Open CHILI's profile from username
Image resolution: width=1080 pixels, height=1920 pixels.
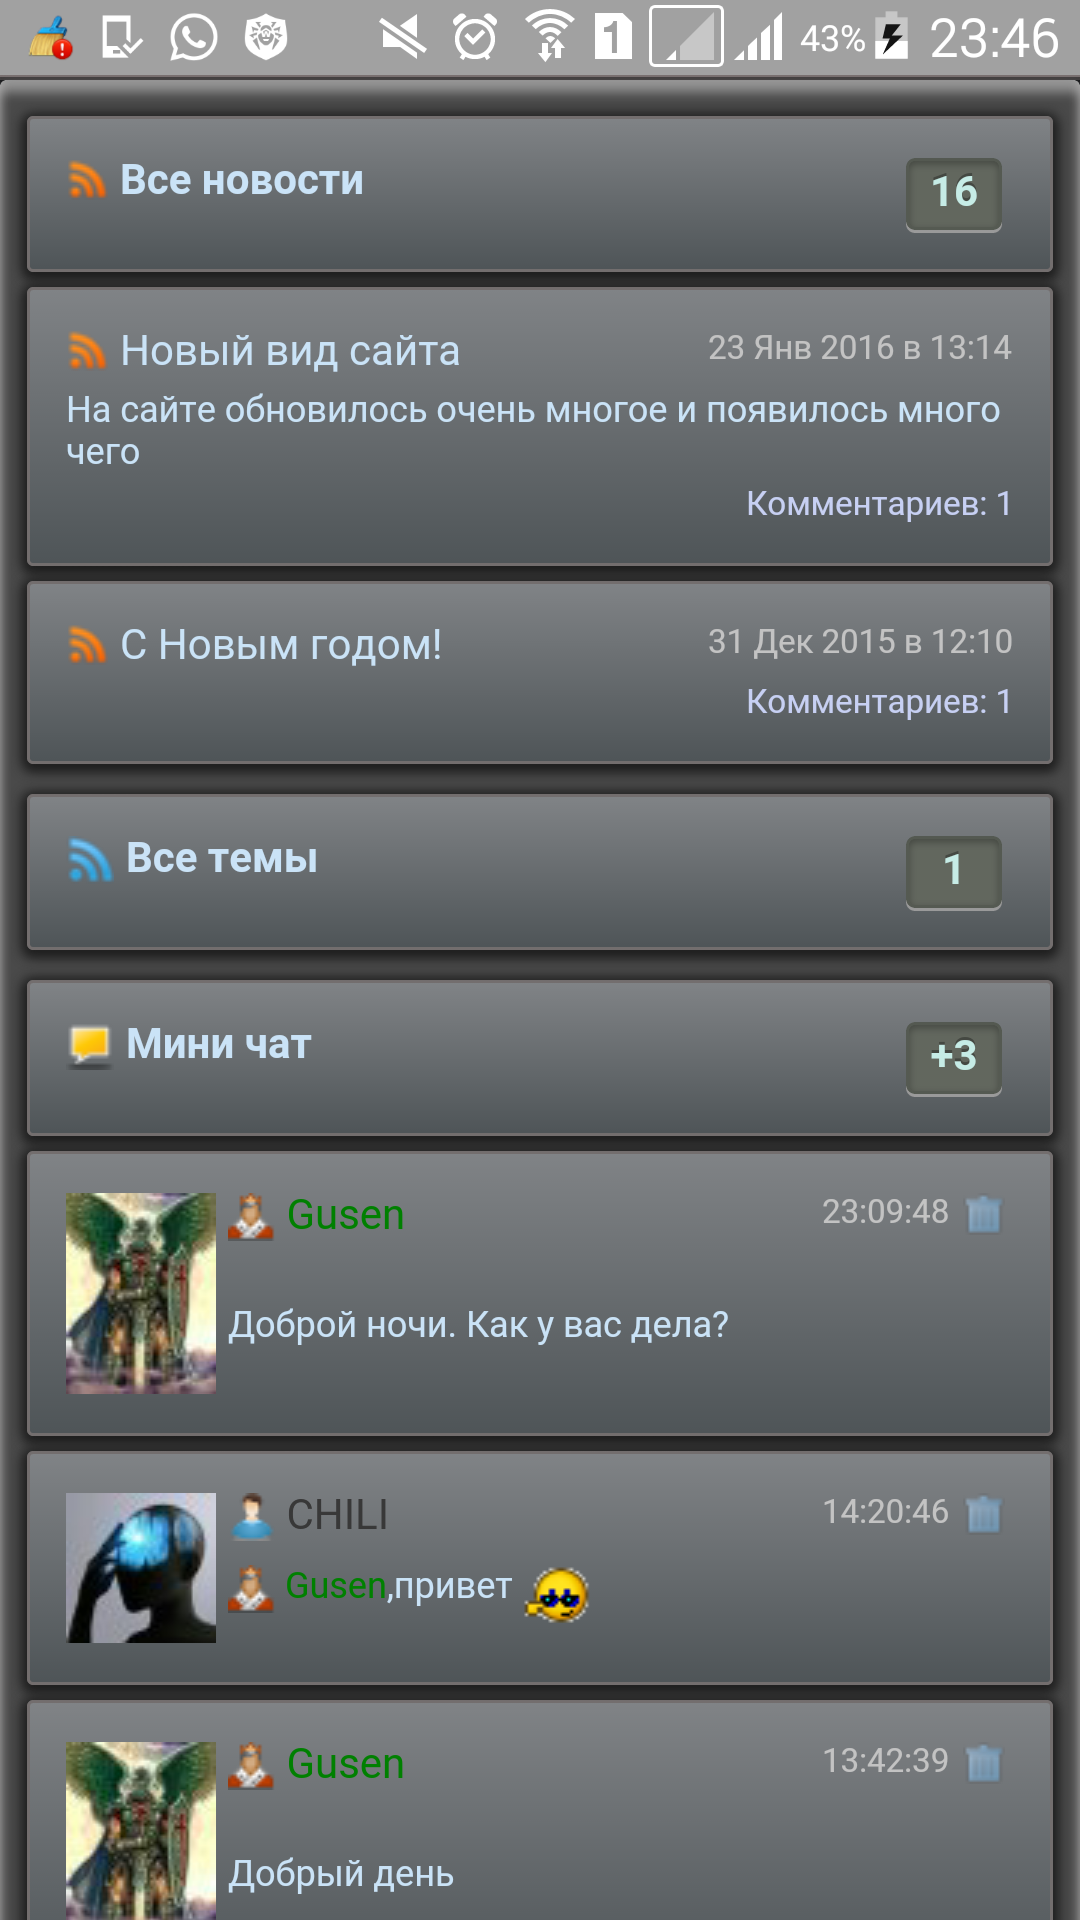(337, 1515)
